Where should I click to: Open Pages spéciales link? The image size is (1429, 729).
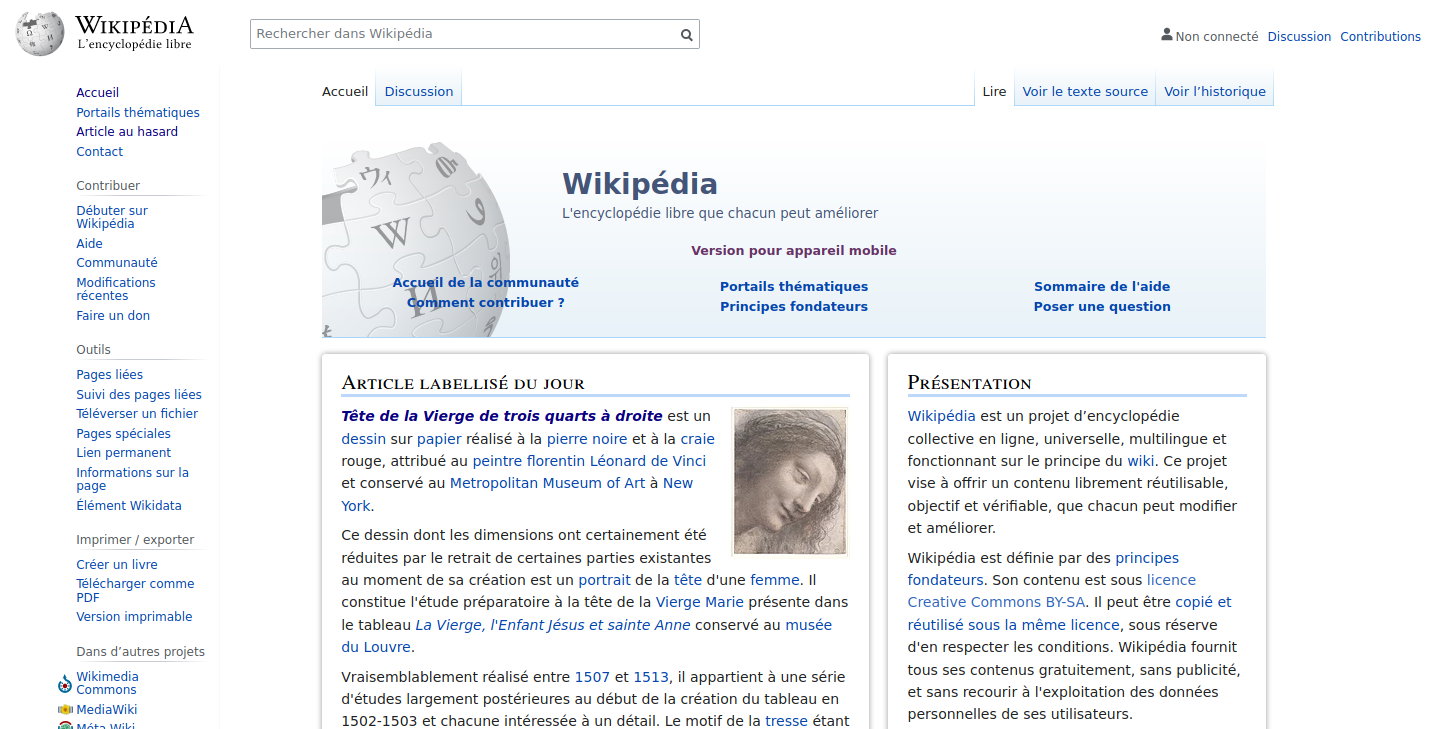[x=124, y=434]
